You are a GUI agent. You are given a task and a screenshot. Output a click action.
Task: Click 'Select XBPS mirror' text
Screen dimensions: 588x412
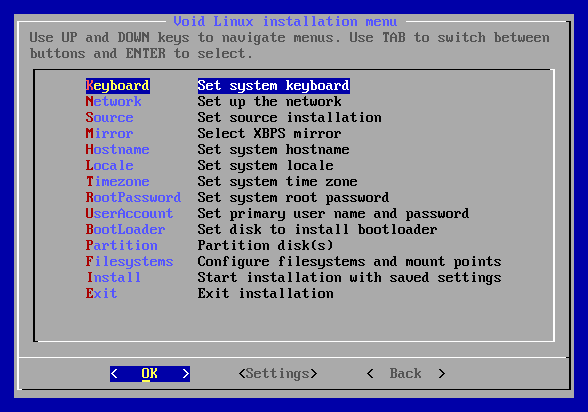pyautogui.click(x=270, y=133)
